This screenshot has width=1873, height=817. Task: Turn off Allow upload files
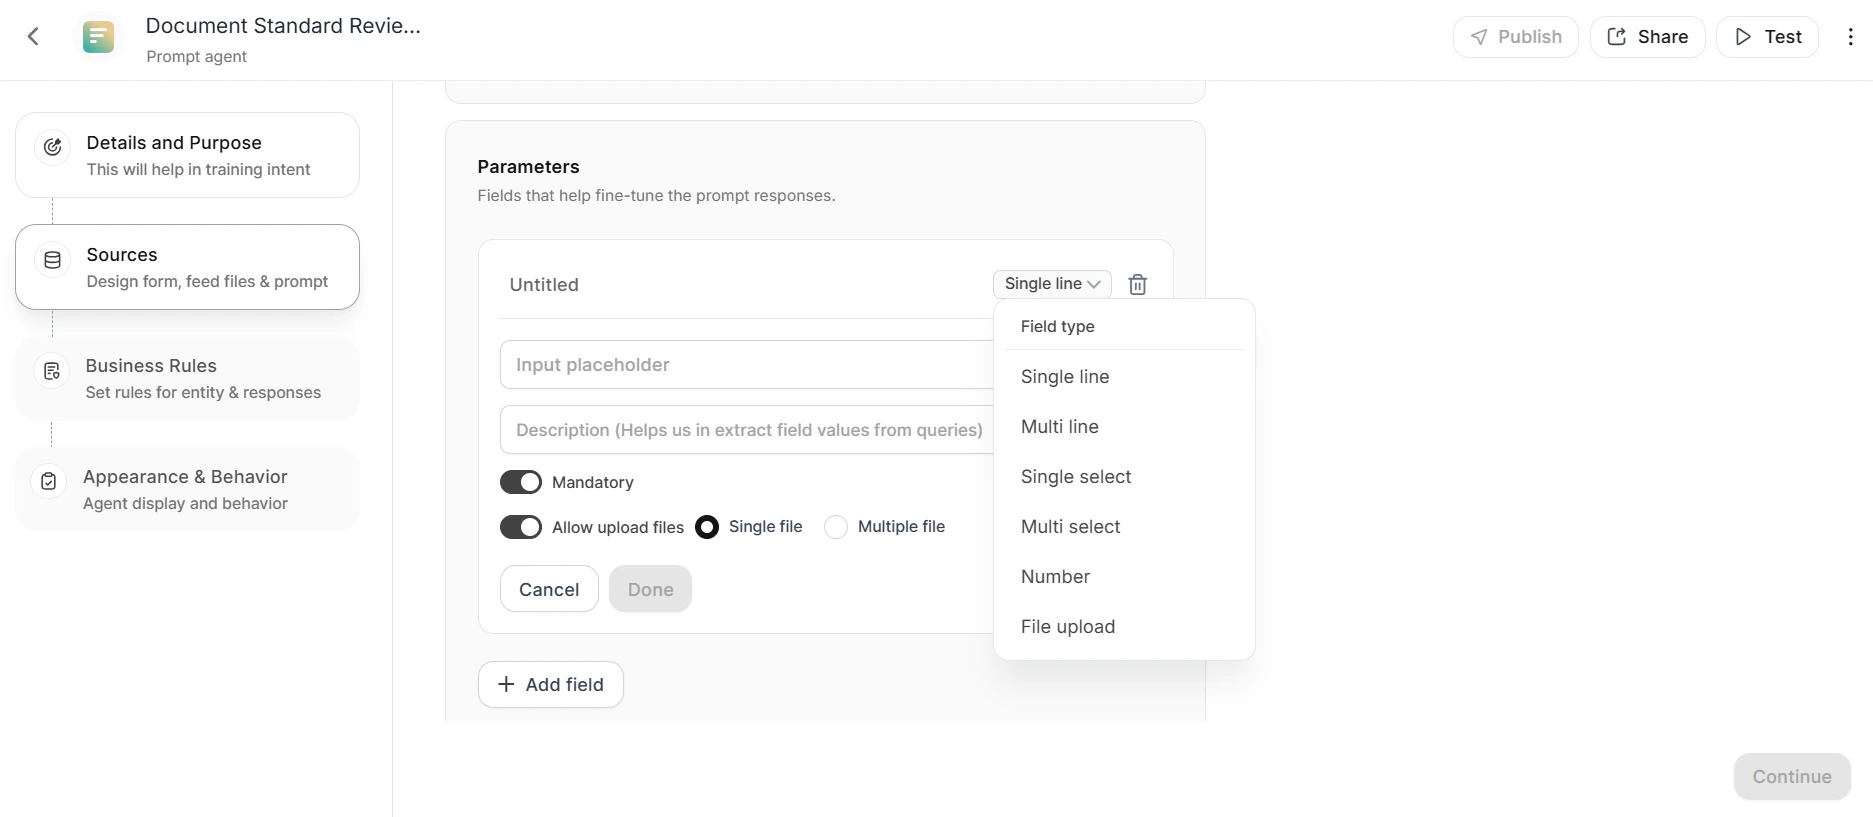pyautogui.click(x=520, y=526)
